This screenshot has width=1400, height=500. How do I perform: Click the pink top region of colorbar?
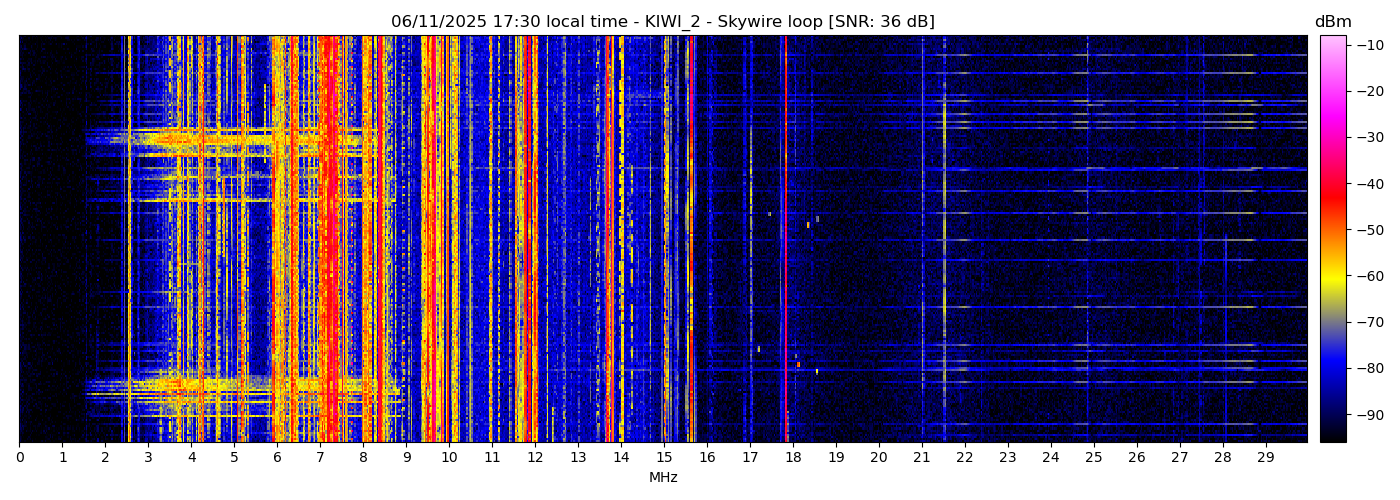[x=1332, y=50]
